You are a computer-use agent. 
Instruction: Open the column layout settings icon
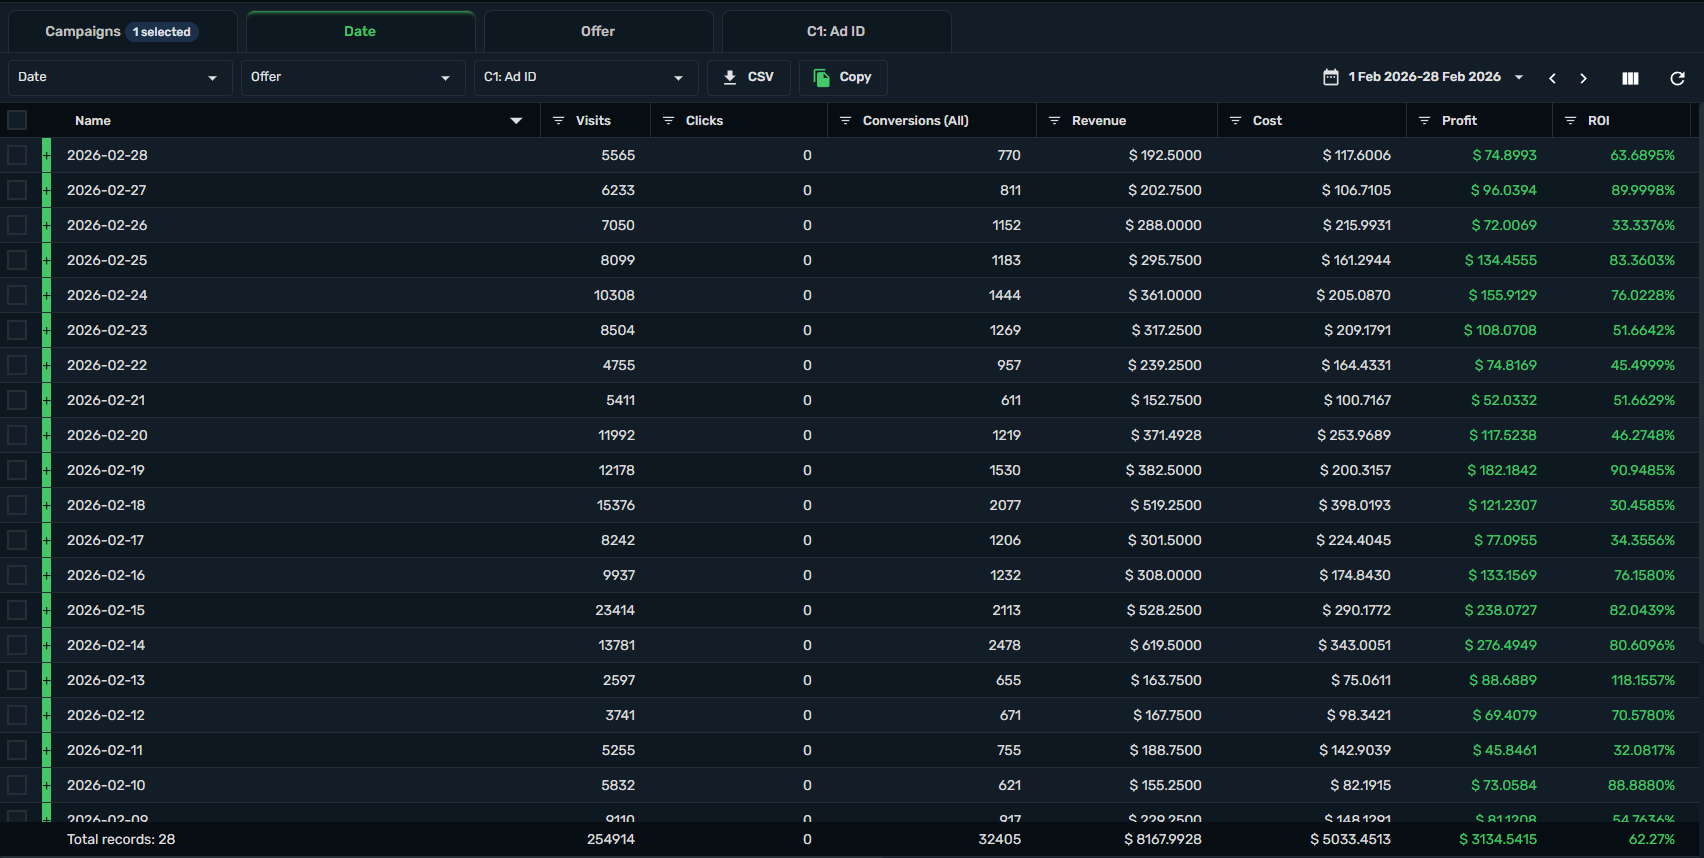[x=1630, y=78]
